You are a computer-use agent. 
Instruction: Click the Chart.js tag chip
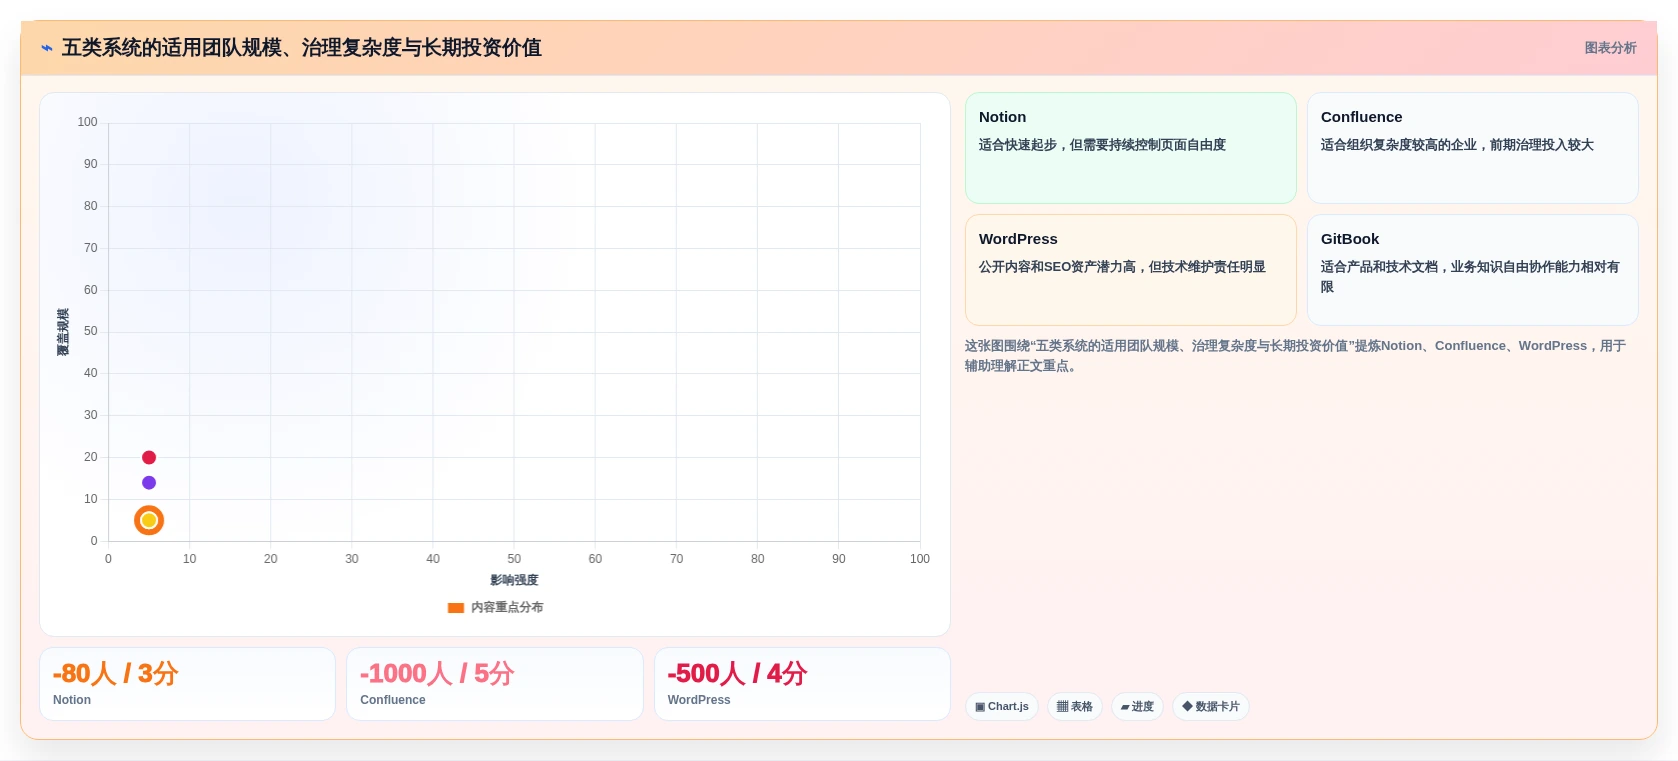(1002, 706)
